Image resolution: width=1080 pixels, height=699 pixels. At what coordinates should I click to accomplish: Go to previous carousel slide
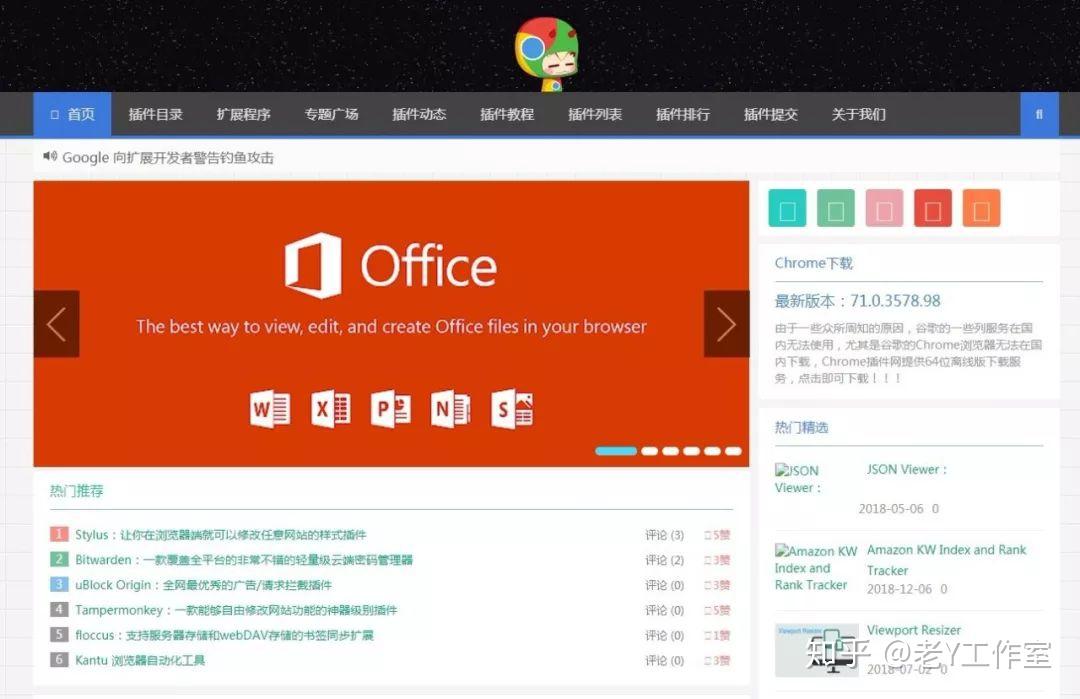56,324
